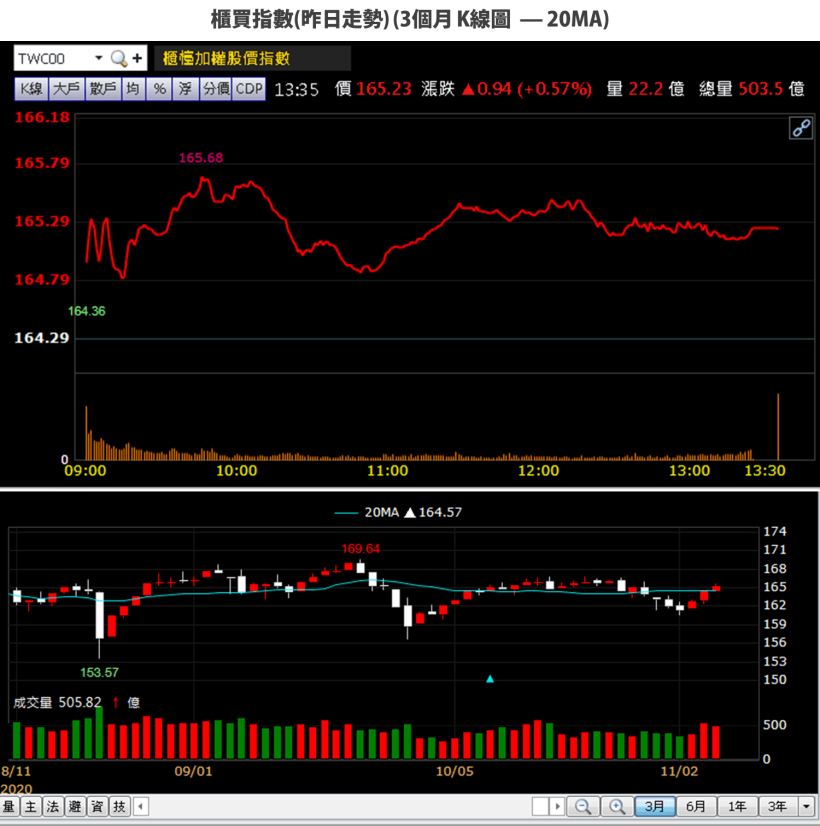Click the magnifier search icon beside TWC00
The height and width of the screenshot is (826, 820).
click(119, 58)
